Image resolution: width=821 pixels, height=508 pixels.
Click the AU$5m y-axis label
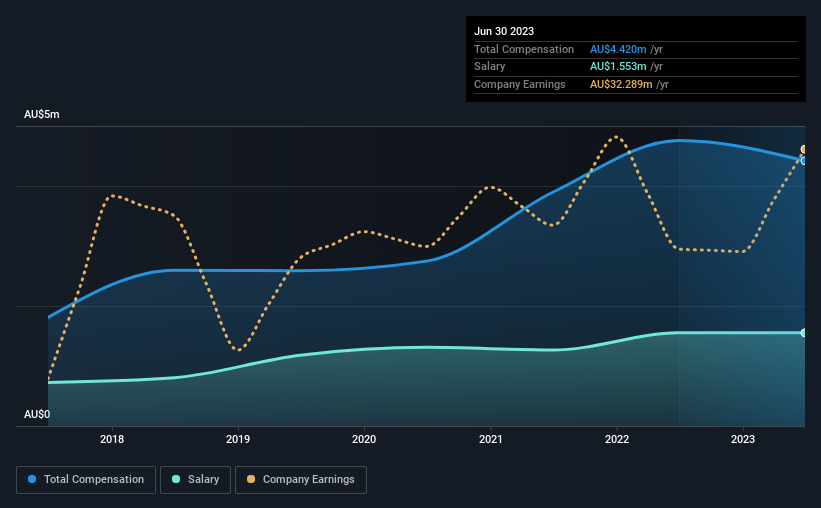[x=42, y=115]
